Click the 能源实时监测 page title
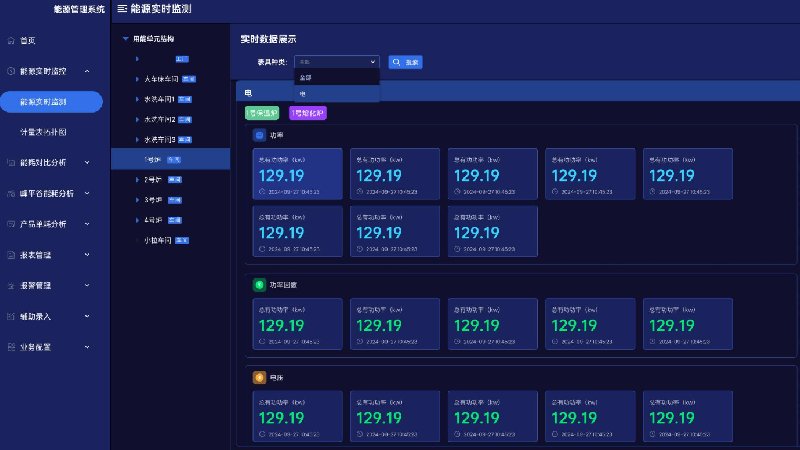 click(x=161, y=9)
